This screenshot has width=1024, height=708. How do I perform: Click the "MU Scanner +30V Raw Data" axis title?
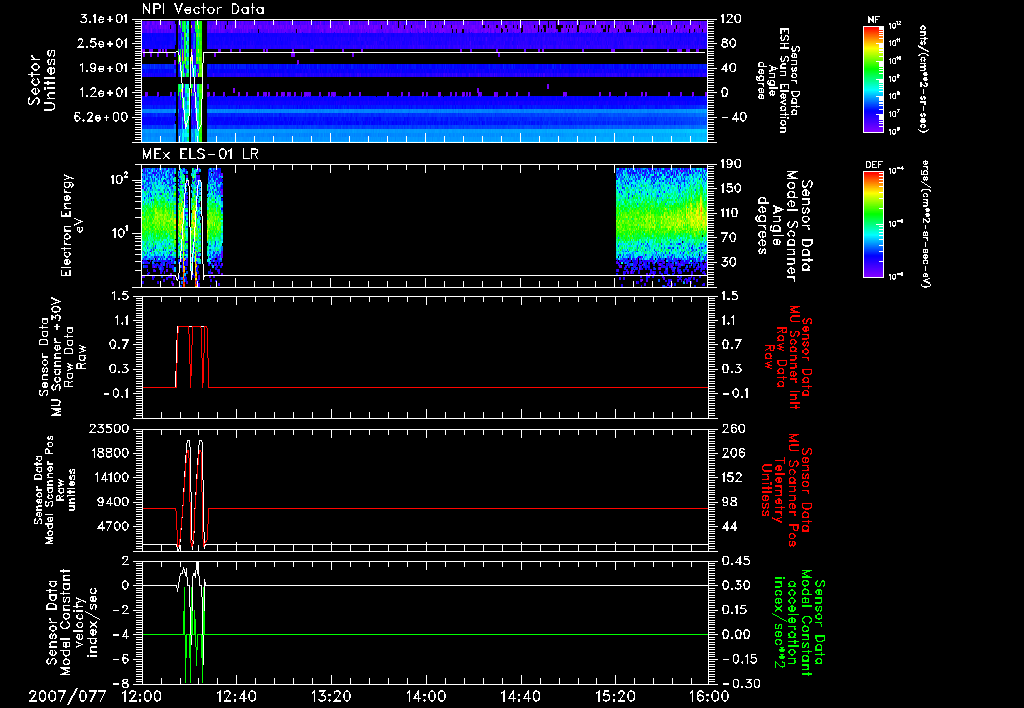click(62, 358)
